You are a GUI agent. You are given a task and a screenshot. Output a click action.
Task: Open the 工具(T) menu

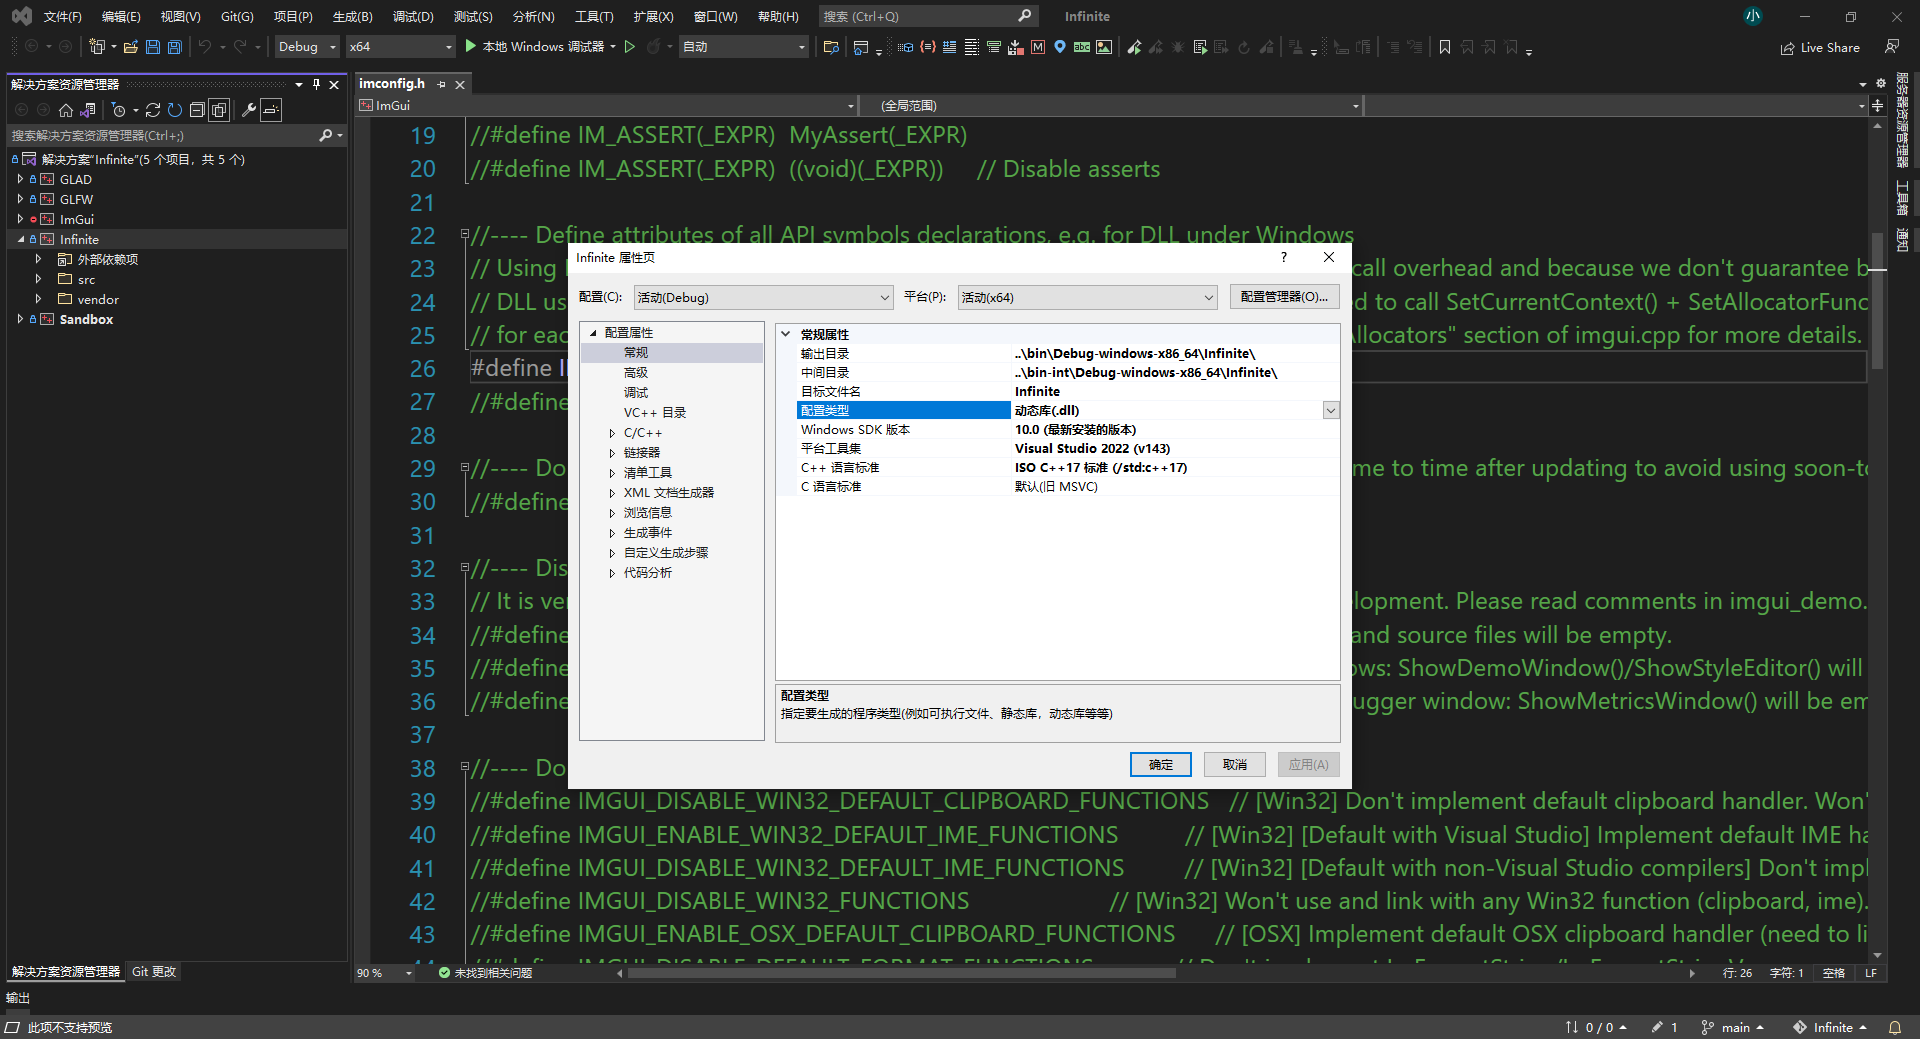pyautogui.click(x=594, y=16)
